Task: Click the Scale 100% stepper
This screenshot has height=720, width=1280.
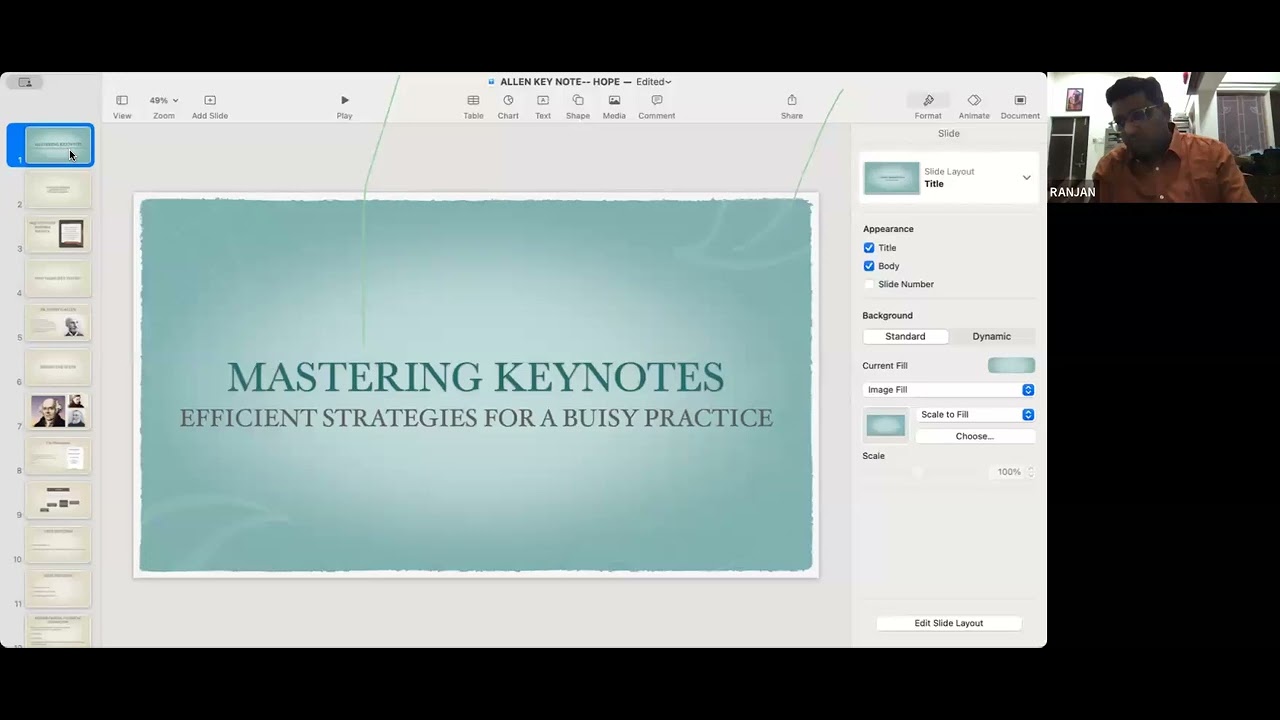Action: point(1030,472)
